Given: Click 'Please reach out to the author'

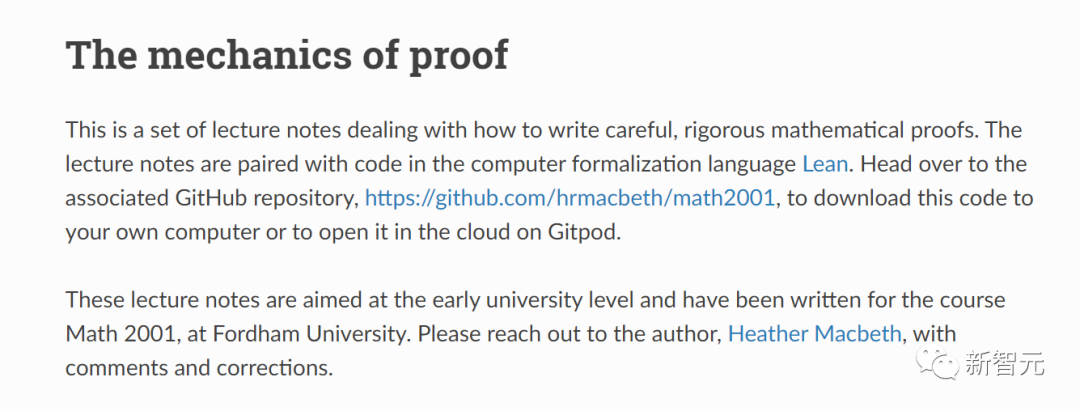Looking at the screenshot, I should click(x=569, y=334).
